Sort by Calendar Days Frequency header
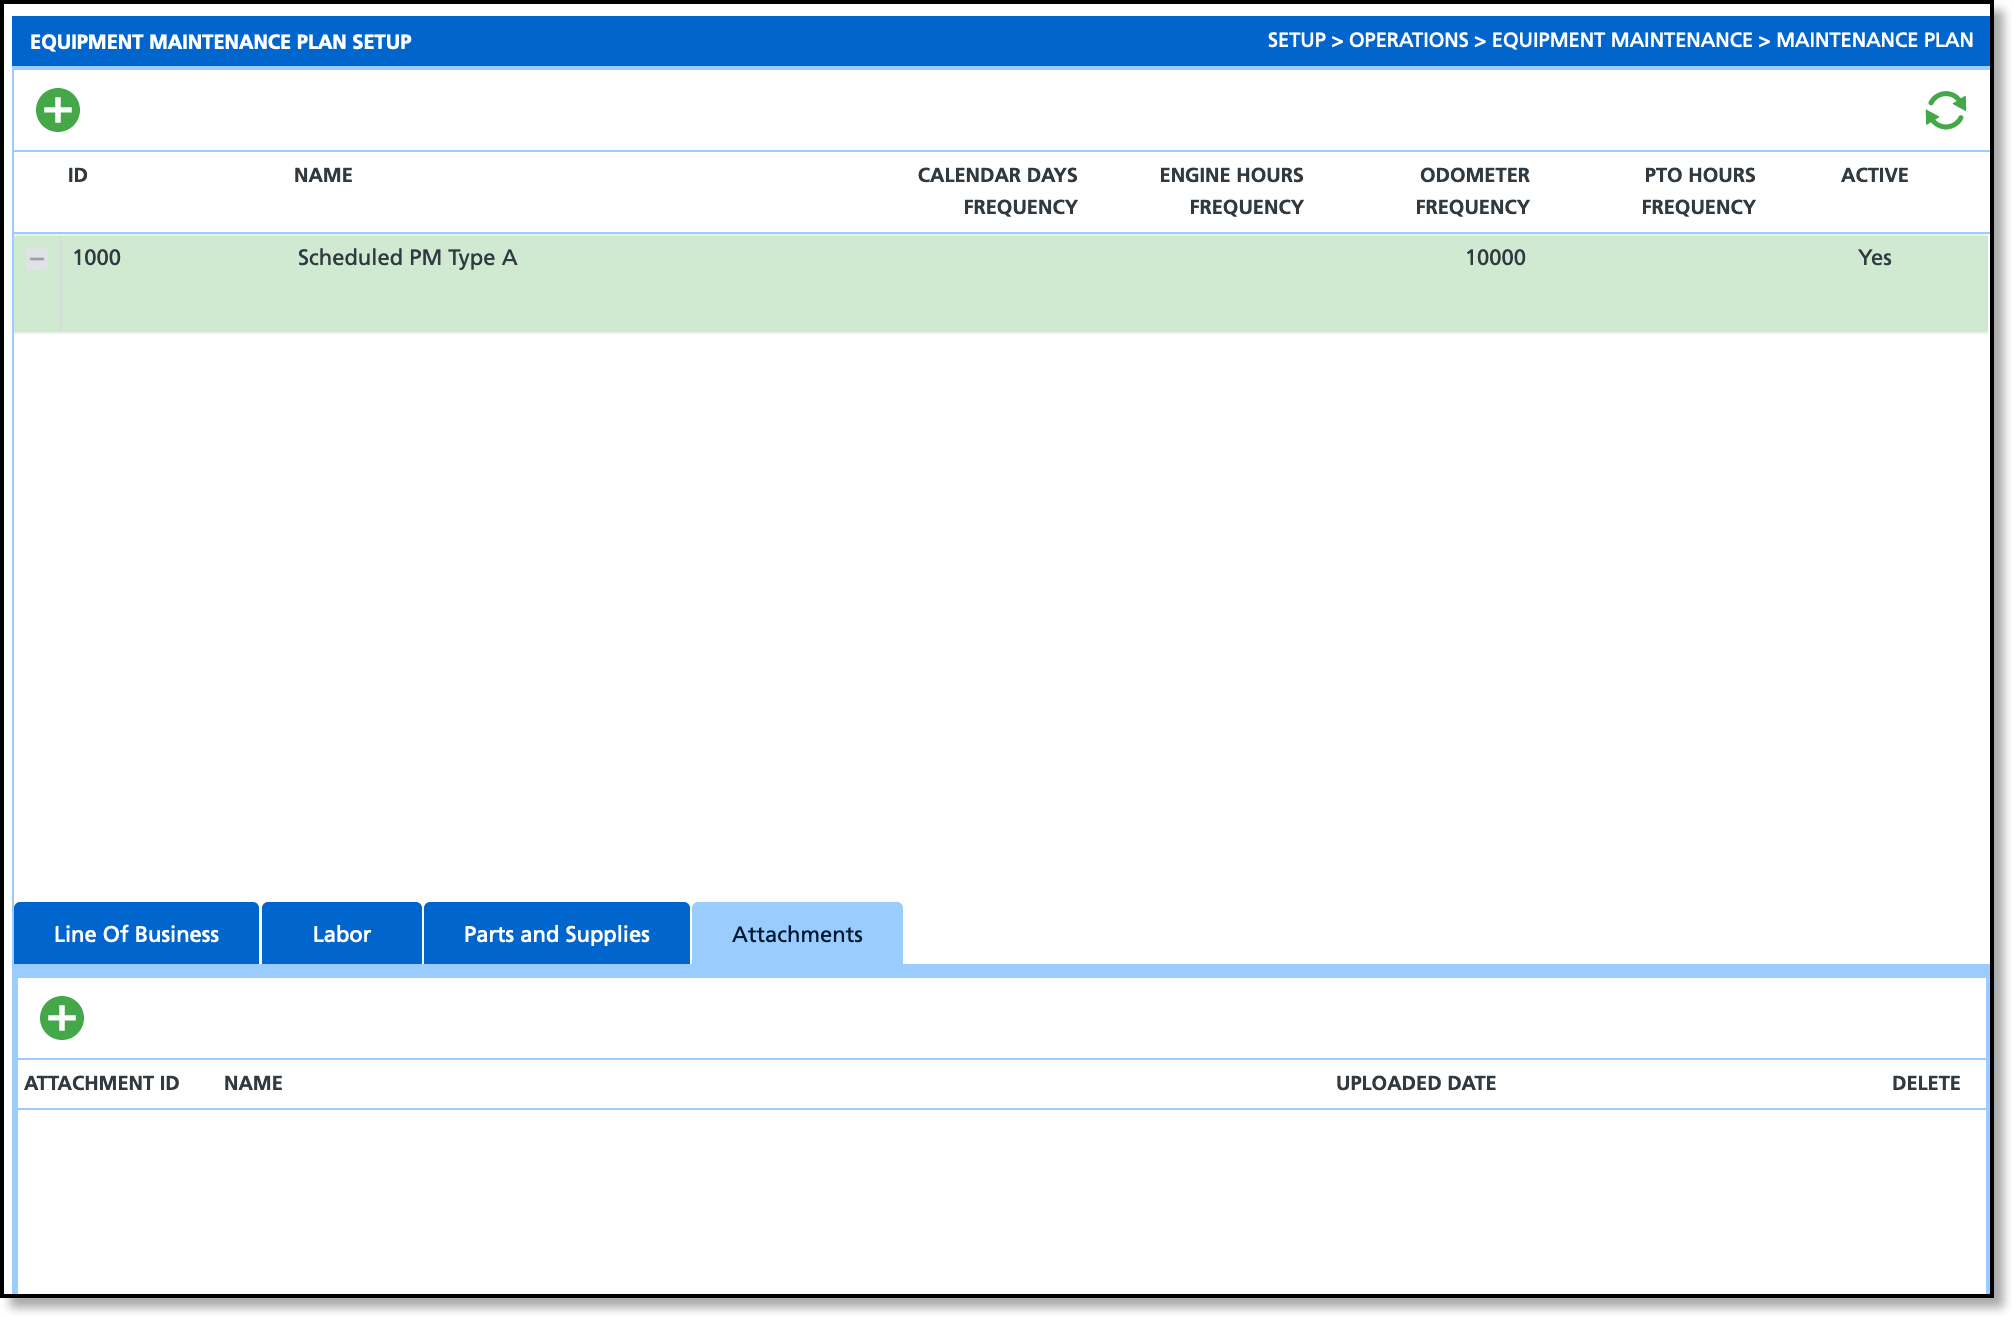 (997, 191)
